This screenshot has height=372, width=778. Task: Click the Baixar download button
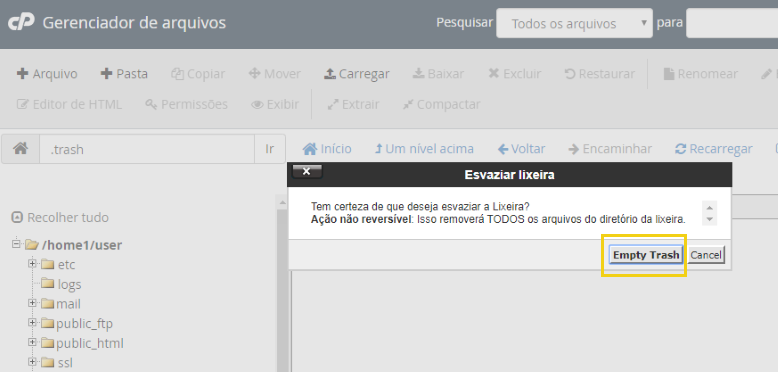(438, 74)
